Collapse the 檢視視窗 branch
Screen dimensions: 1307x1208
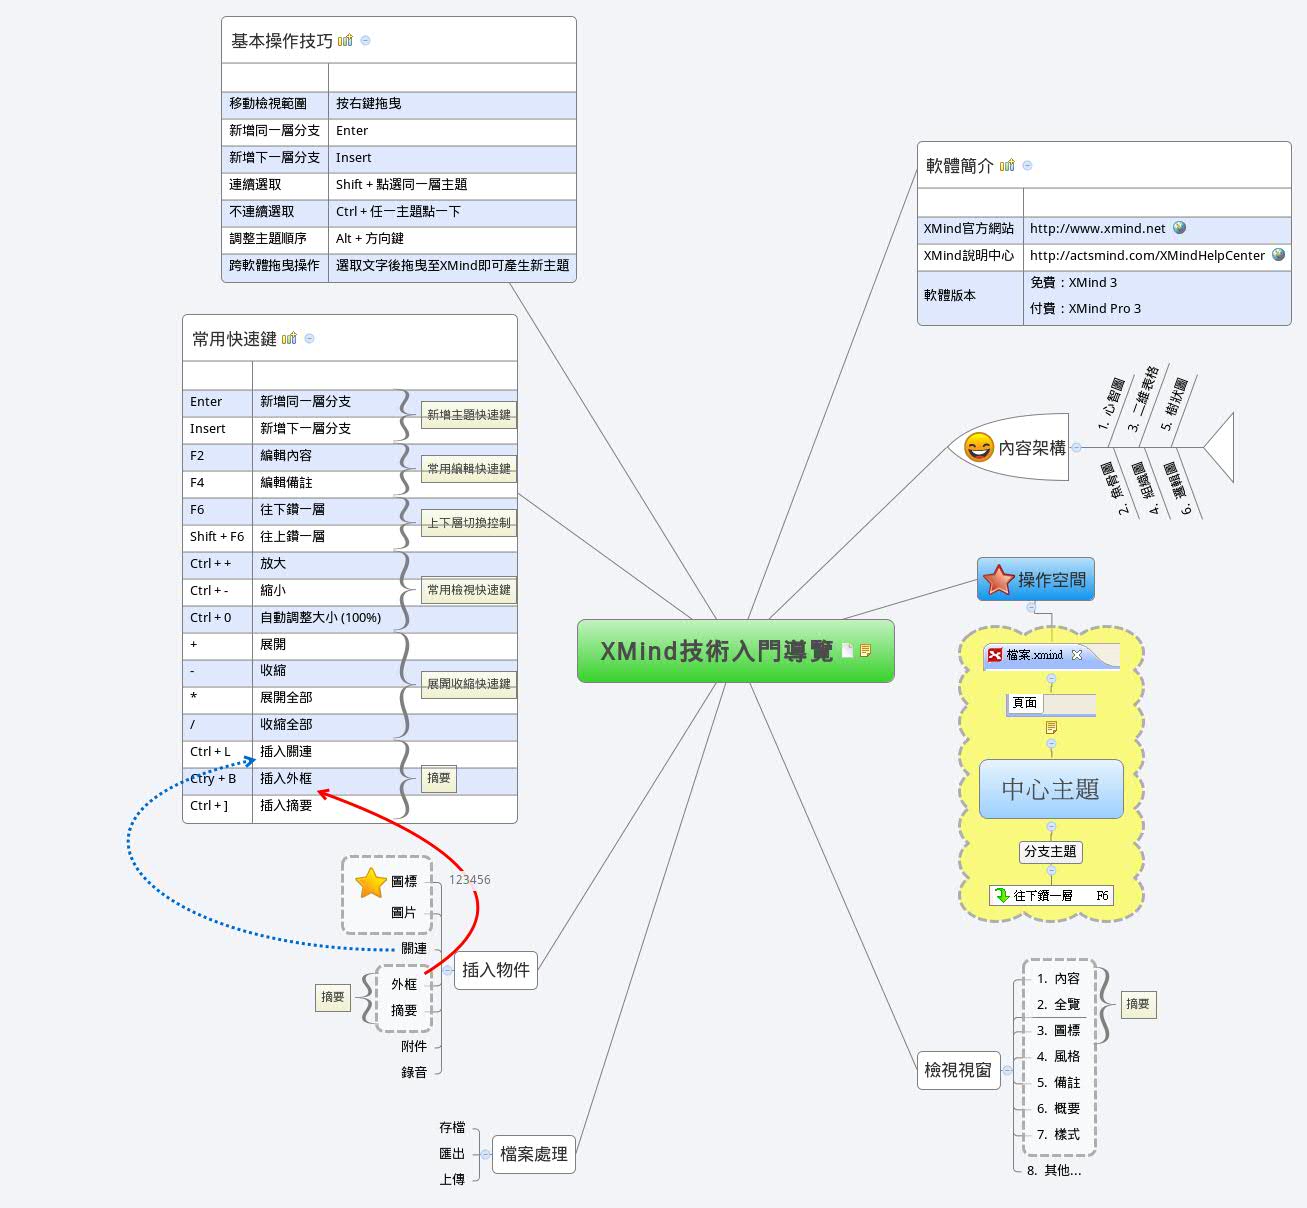point(1007,1070)
